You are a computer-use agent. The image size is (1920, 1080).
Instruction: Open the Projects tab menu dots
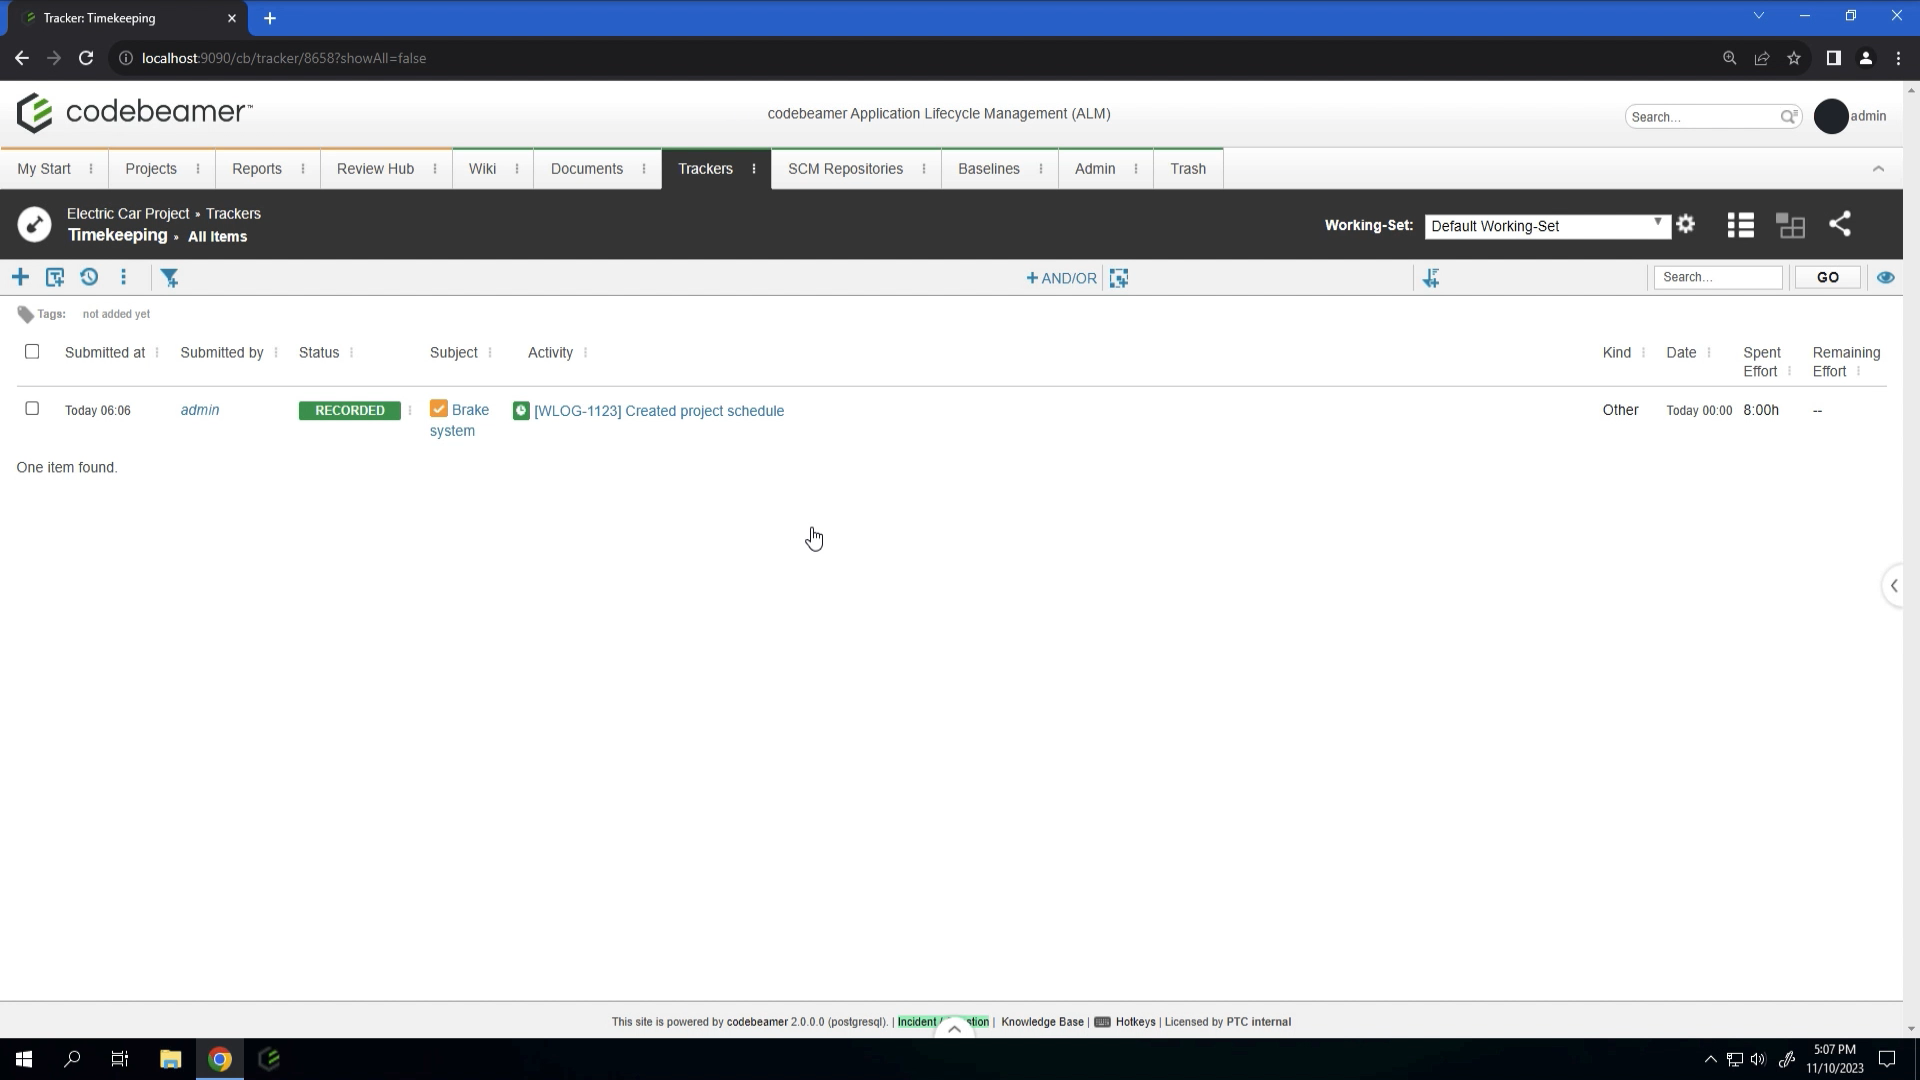(x=198, y=169)
